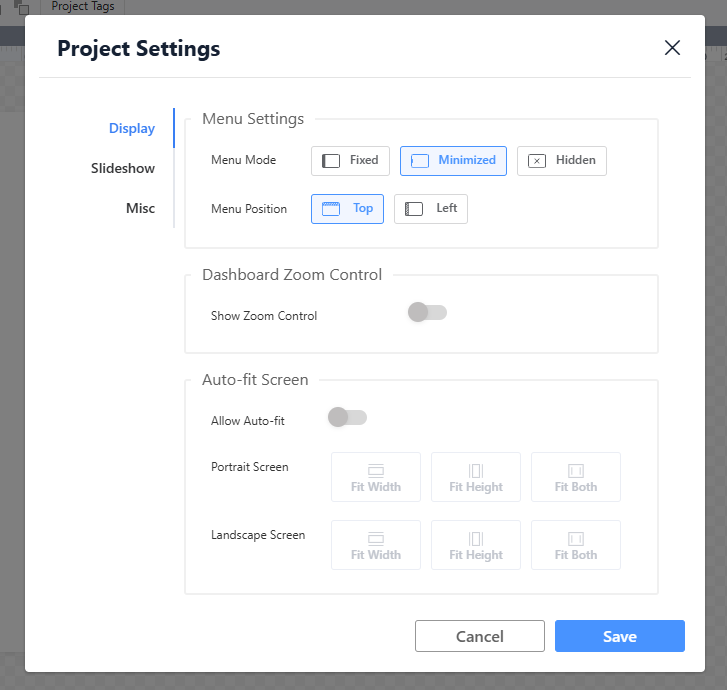
Task: Click the Project Tags tab behind dialog
Action: 83,6
